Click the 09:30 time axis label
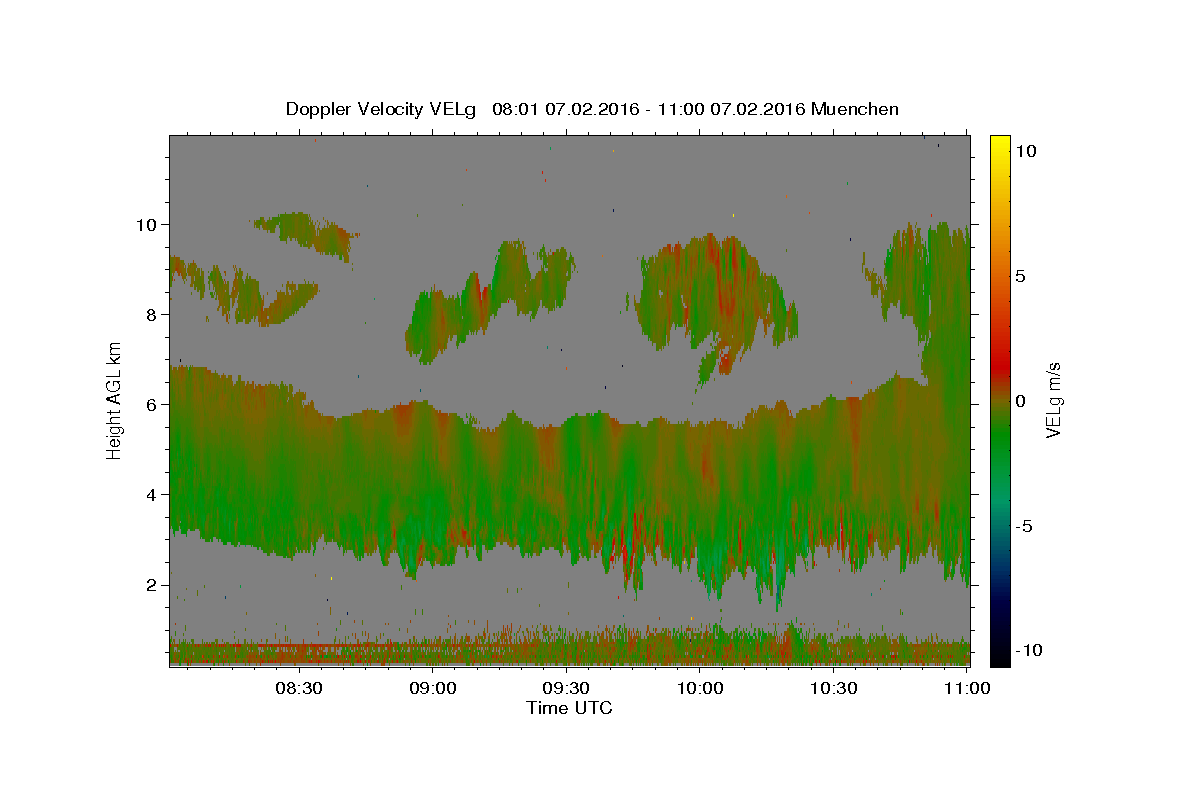The image size is (1200, 800). pyautogui.click(x=566, y=689)
